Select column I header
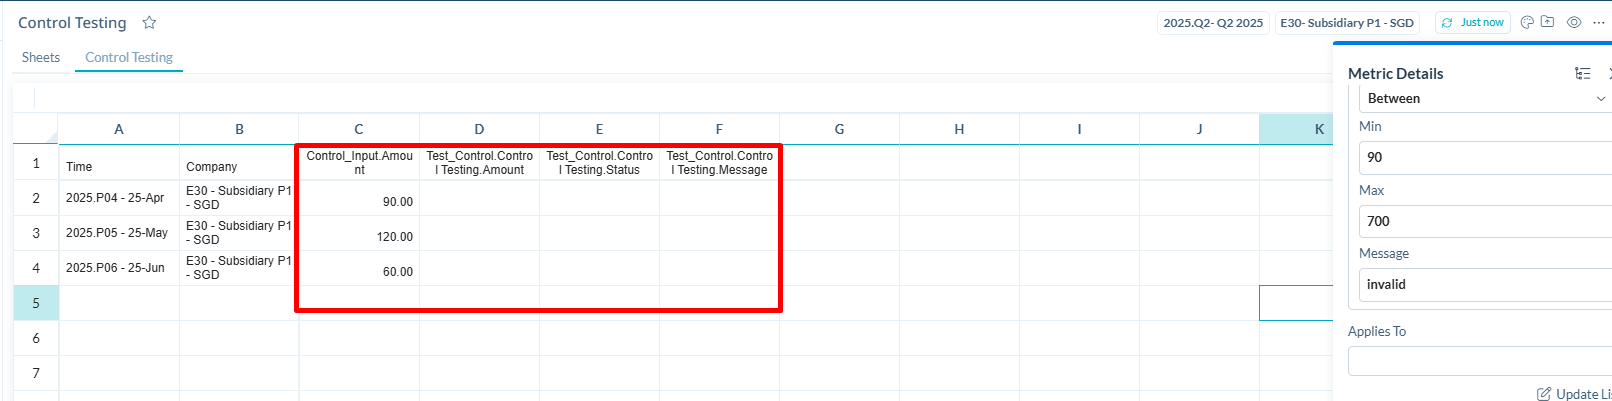The width and height of the screenshot is (1612, 401). (x=1079, y=129)
